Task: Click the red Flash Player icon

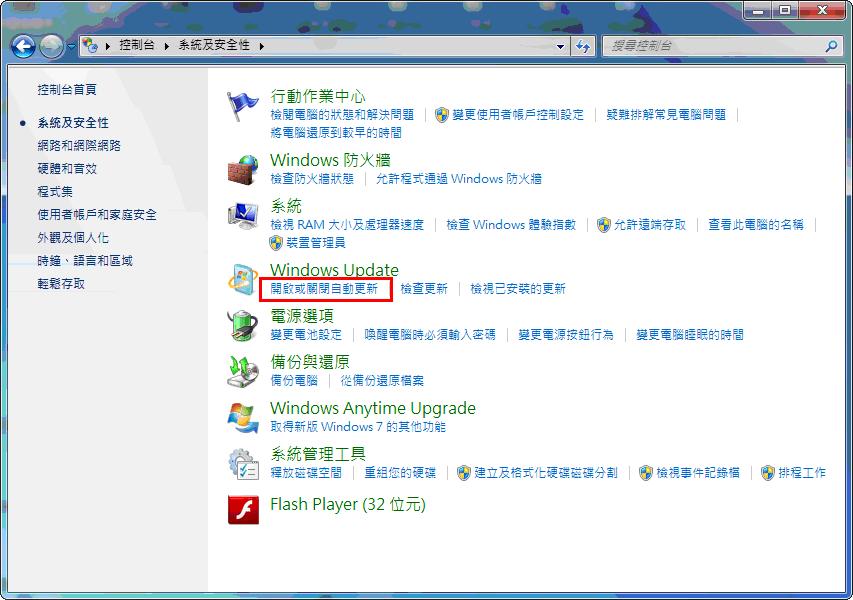Action: [243, 510]
